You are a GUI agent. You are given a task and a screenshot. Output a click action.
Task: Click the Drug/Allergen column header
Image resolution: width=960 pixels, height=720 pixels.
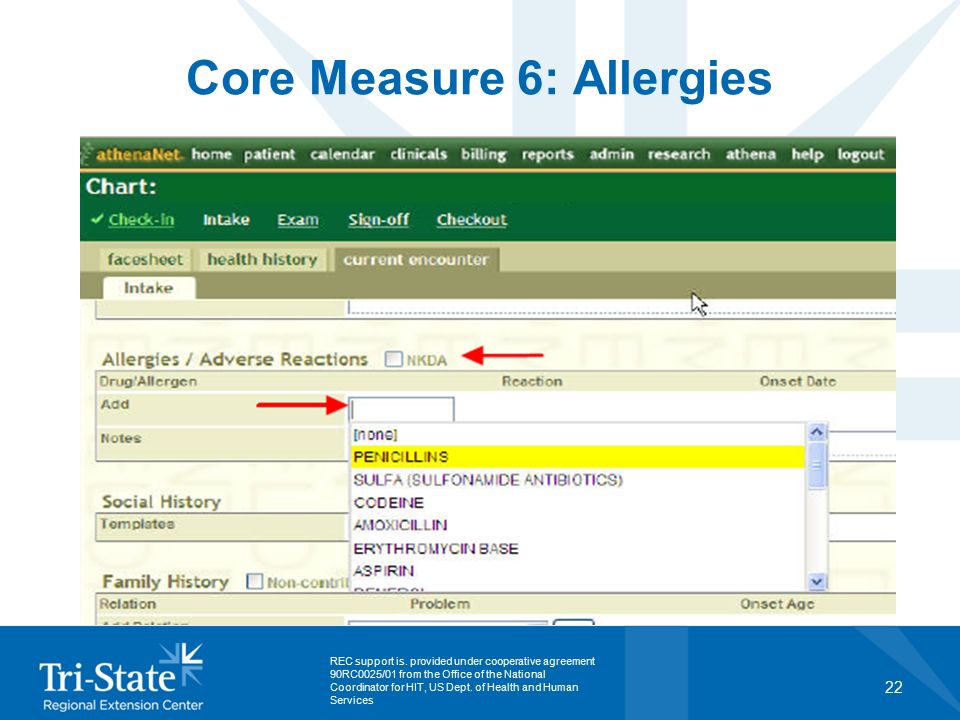pos(148,381)
